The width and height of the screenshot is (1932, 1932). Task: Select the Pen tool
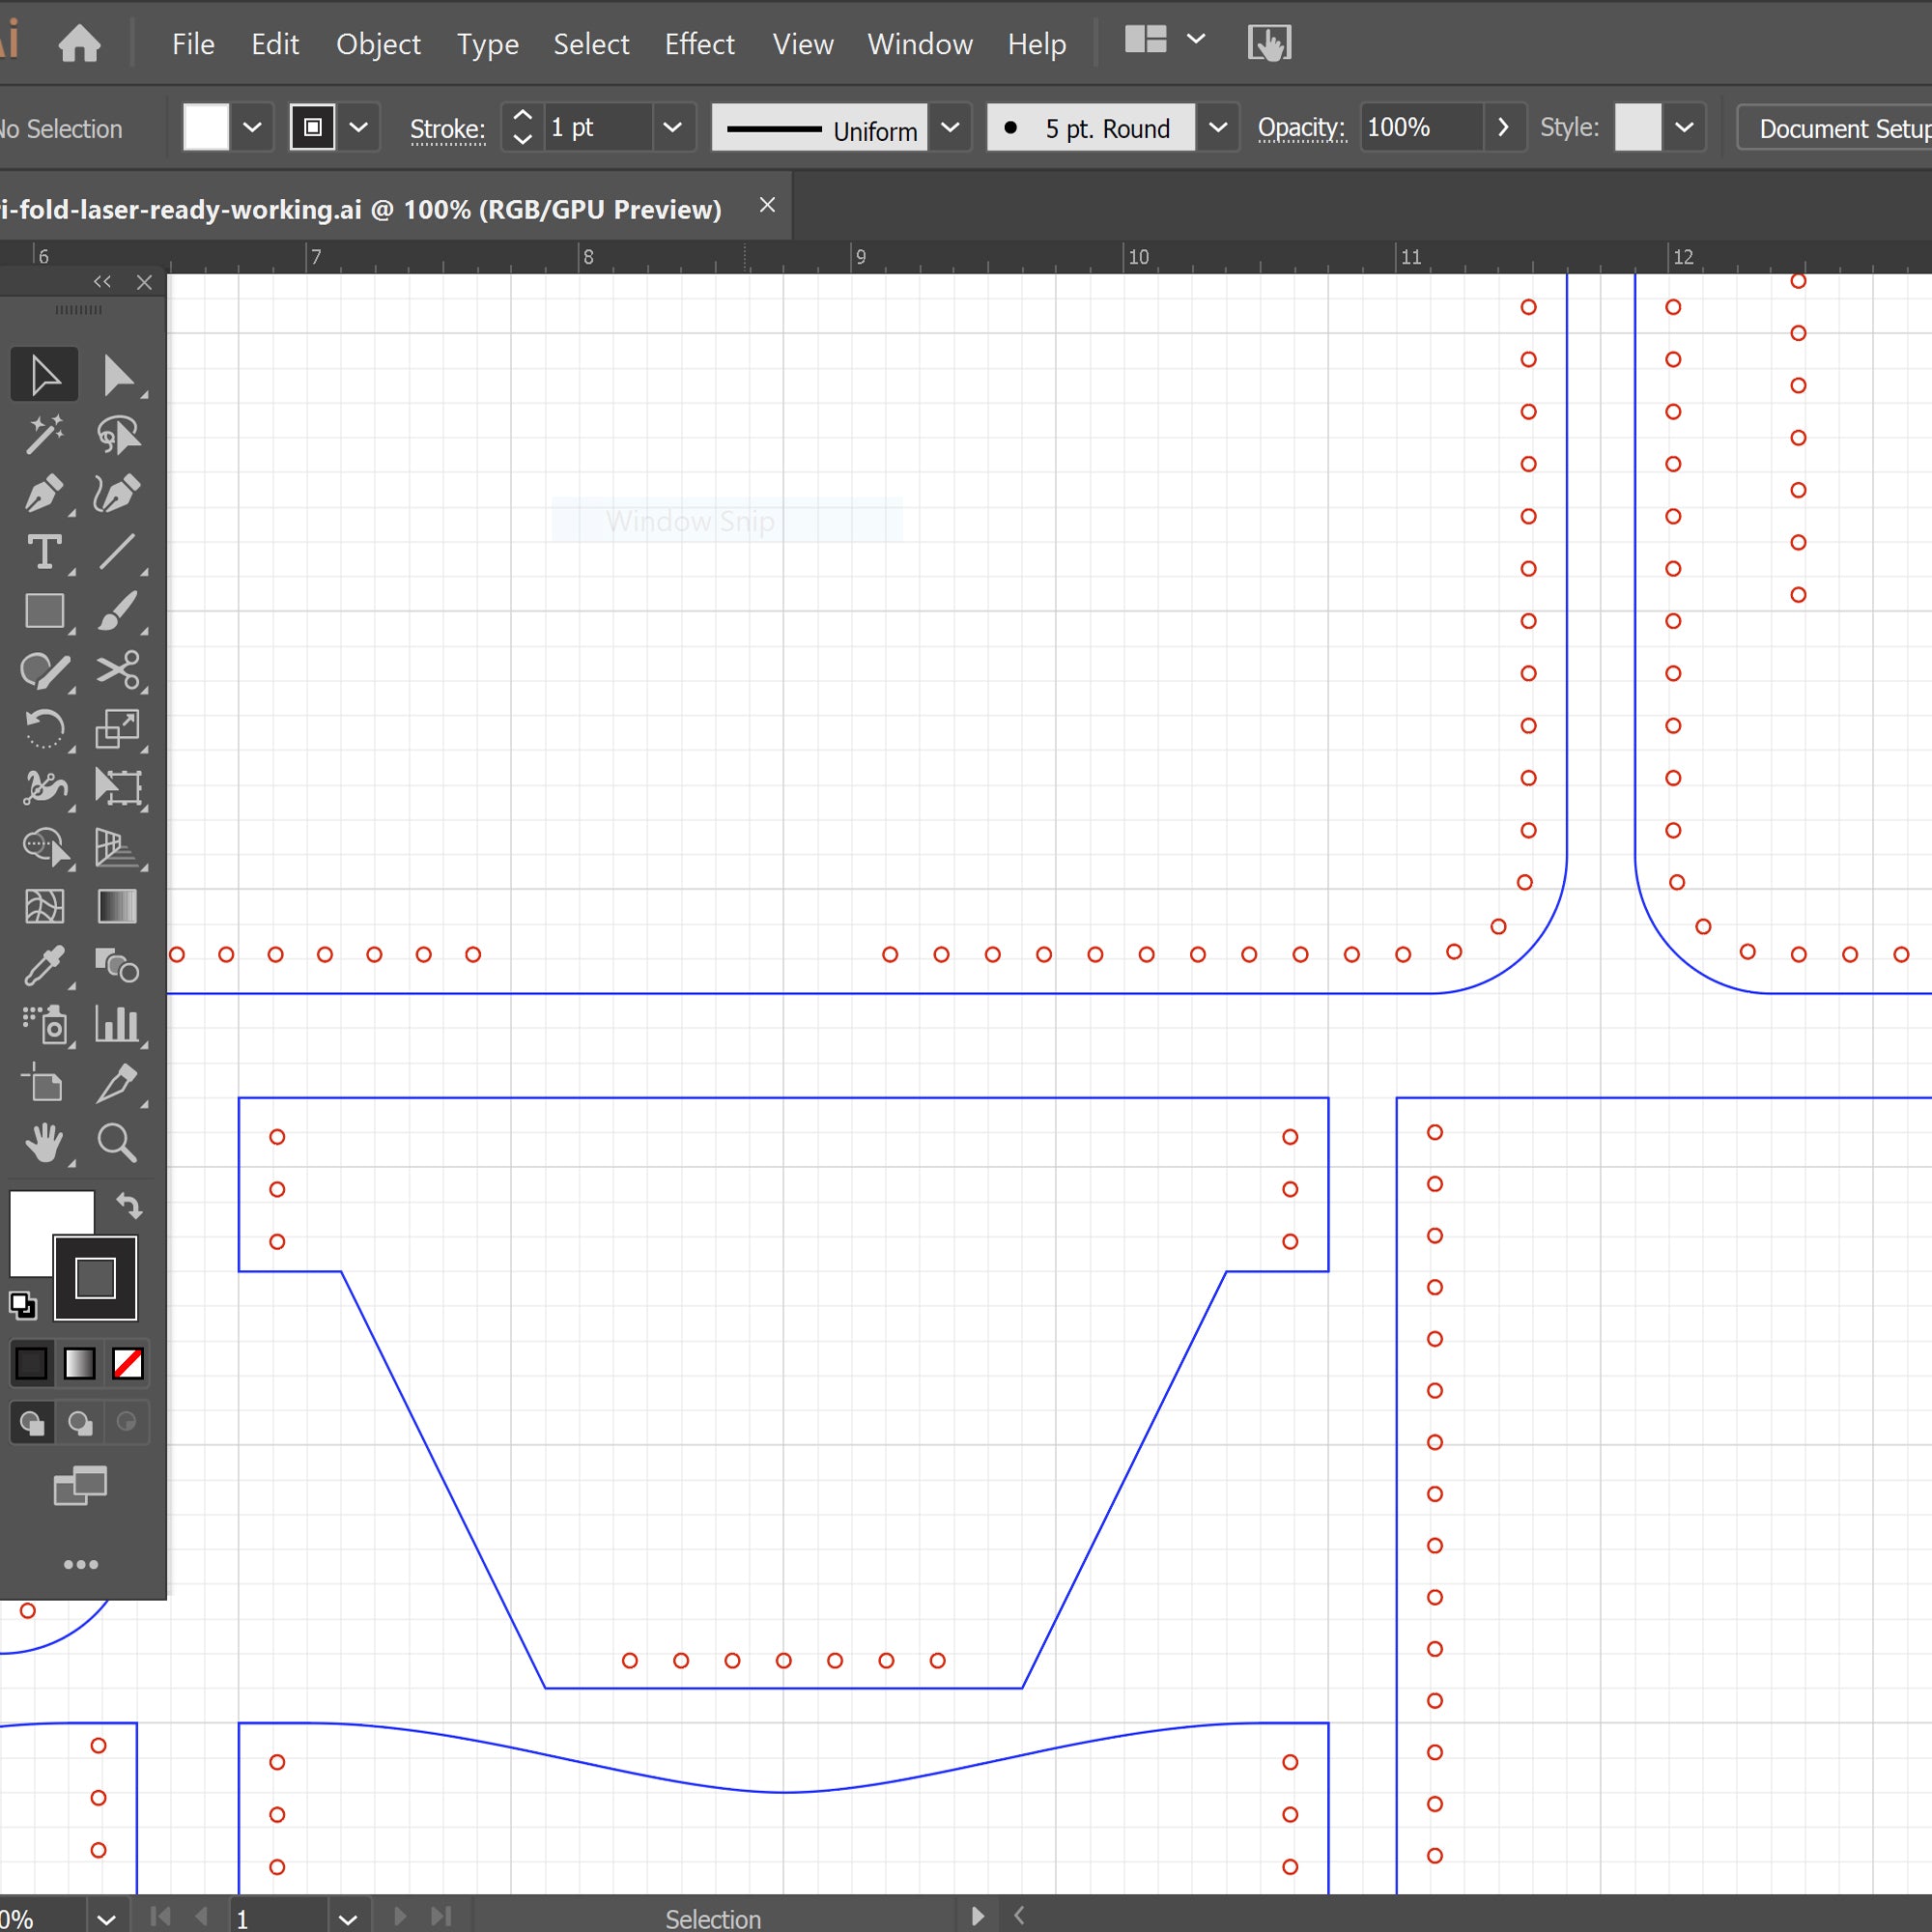click(44, 493)
